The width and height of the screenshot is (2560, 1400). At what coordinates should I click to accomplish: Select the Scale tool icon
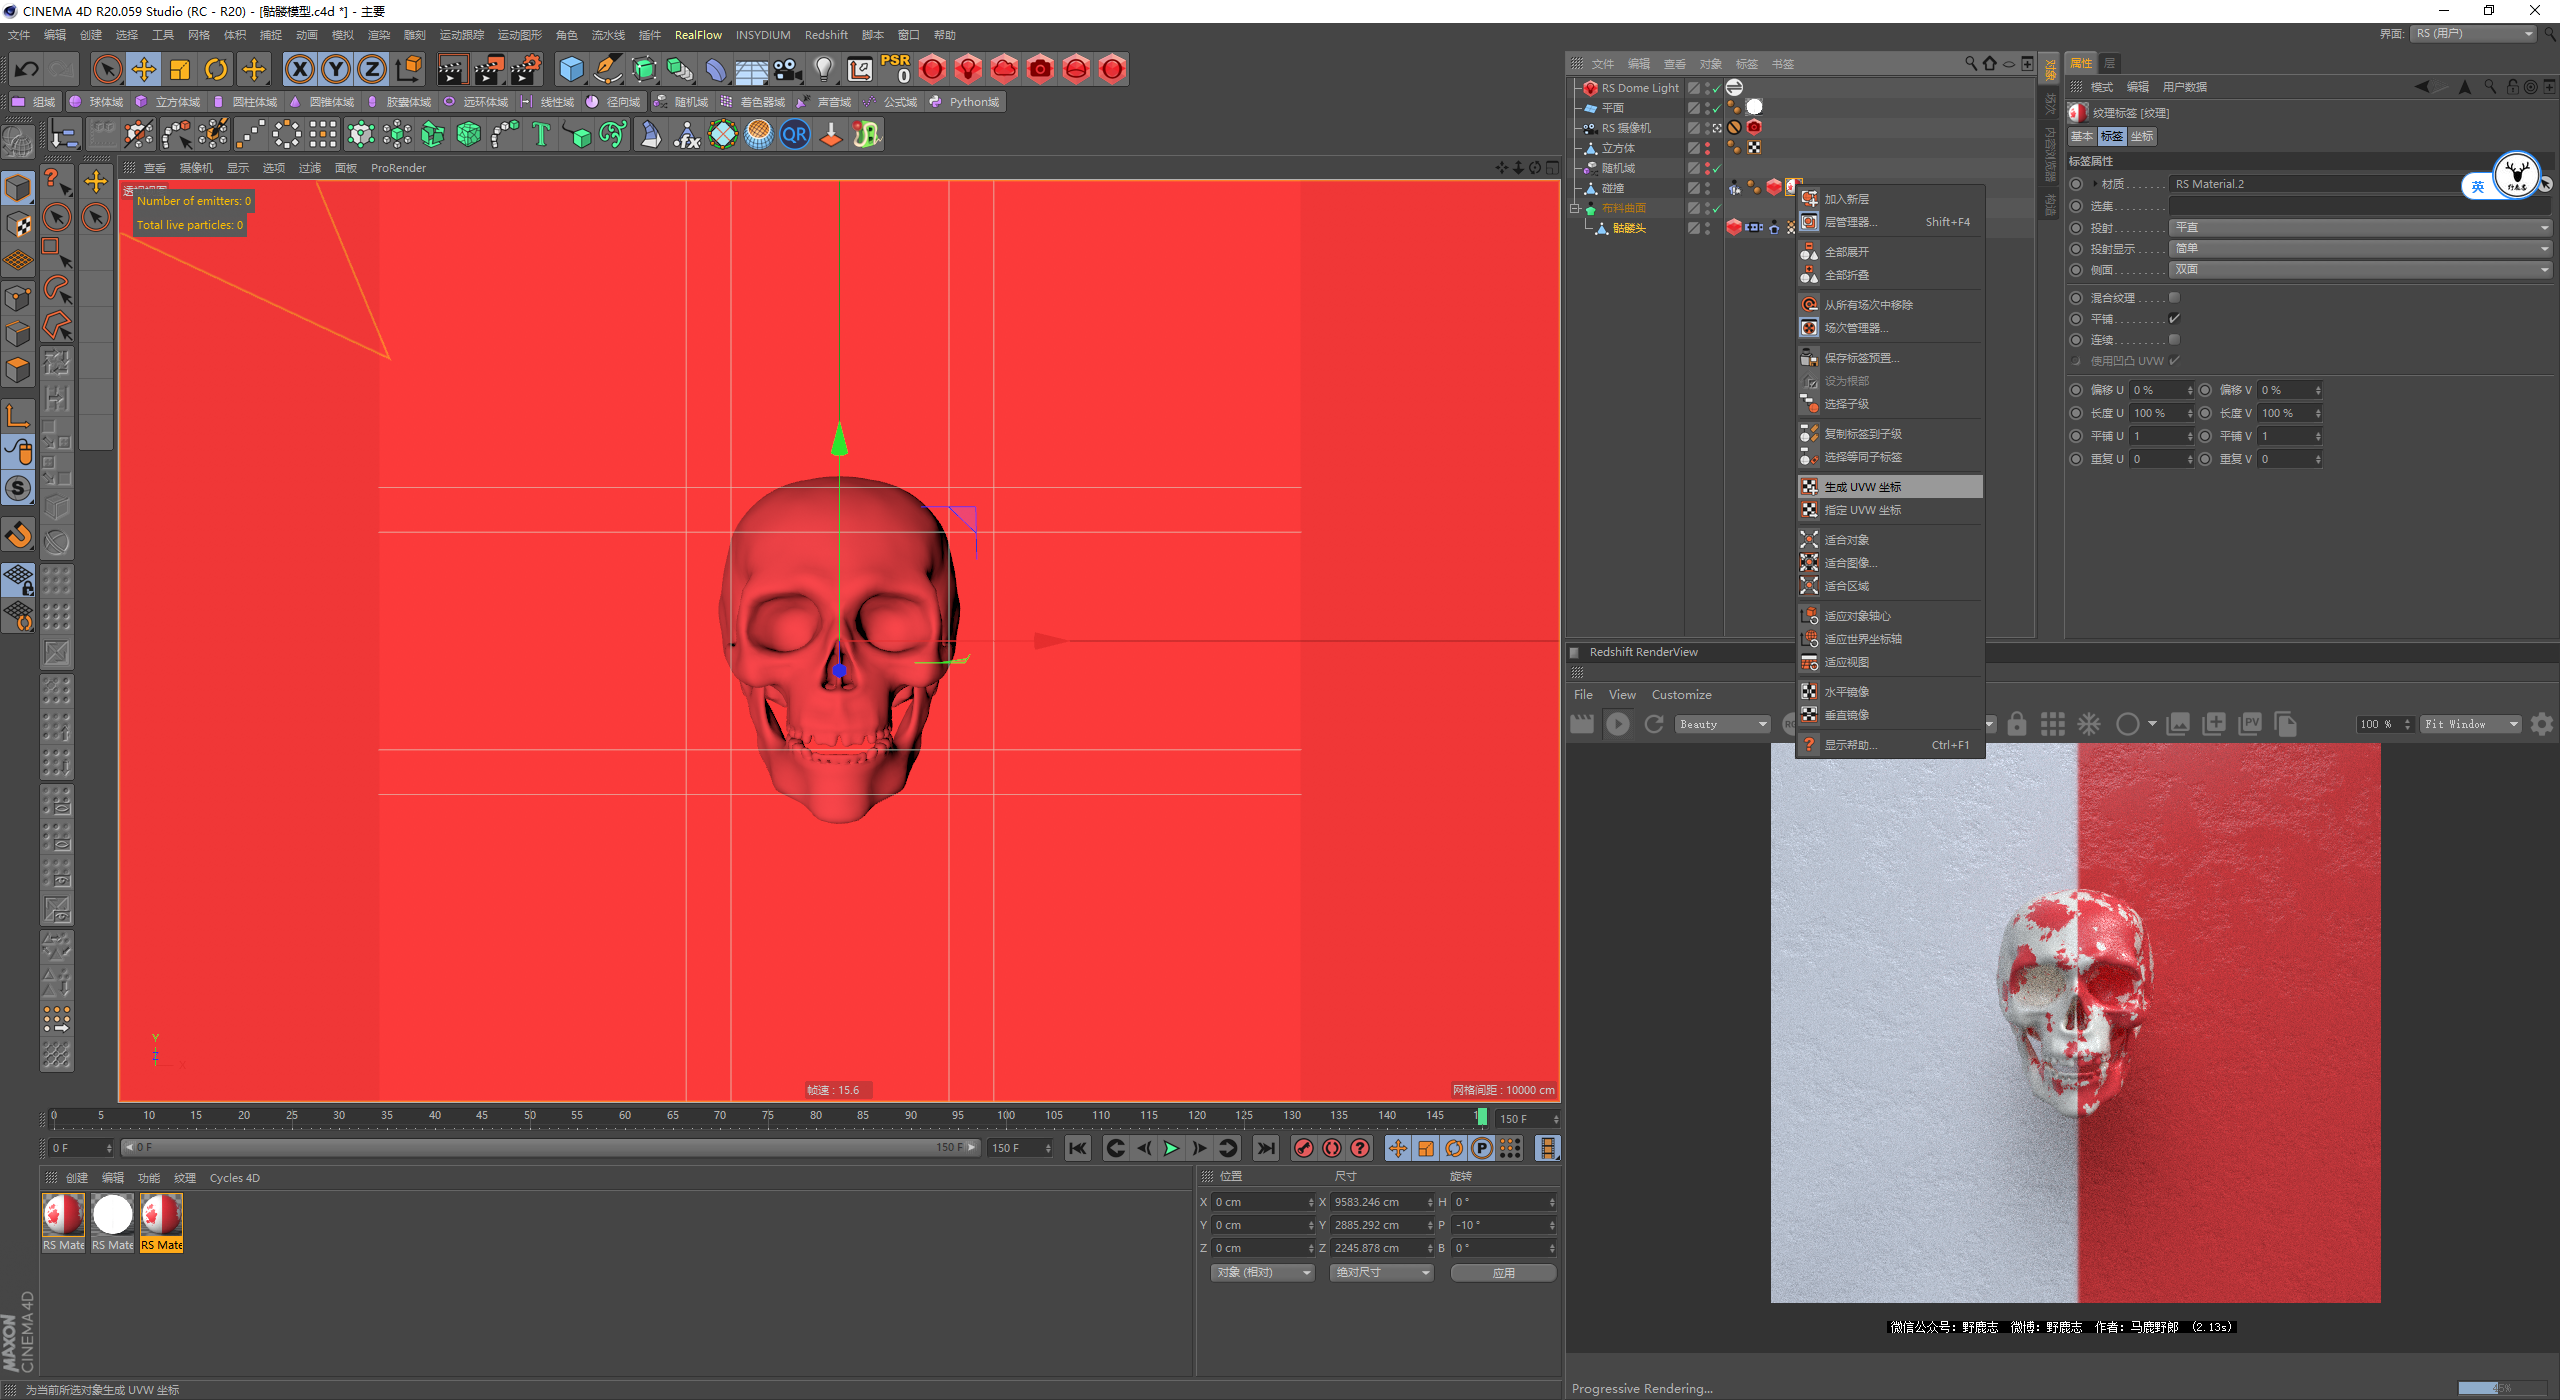(x=180, y=69)
